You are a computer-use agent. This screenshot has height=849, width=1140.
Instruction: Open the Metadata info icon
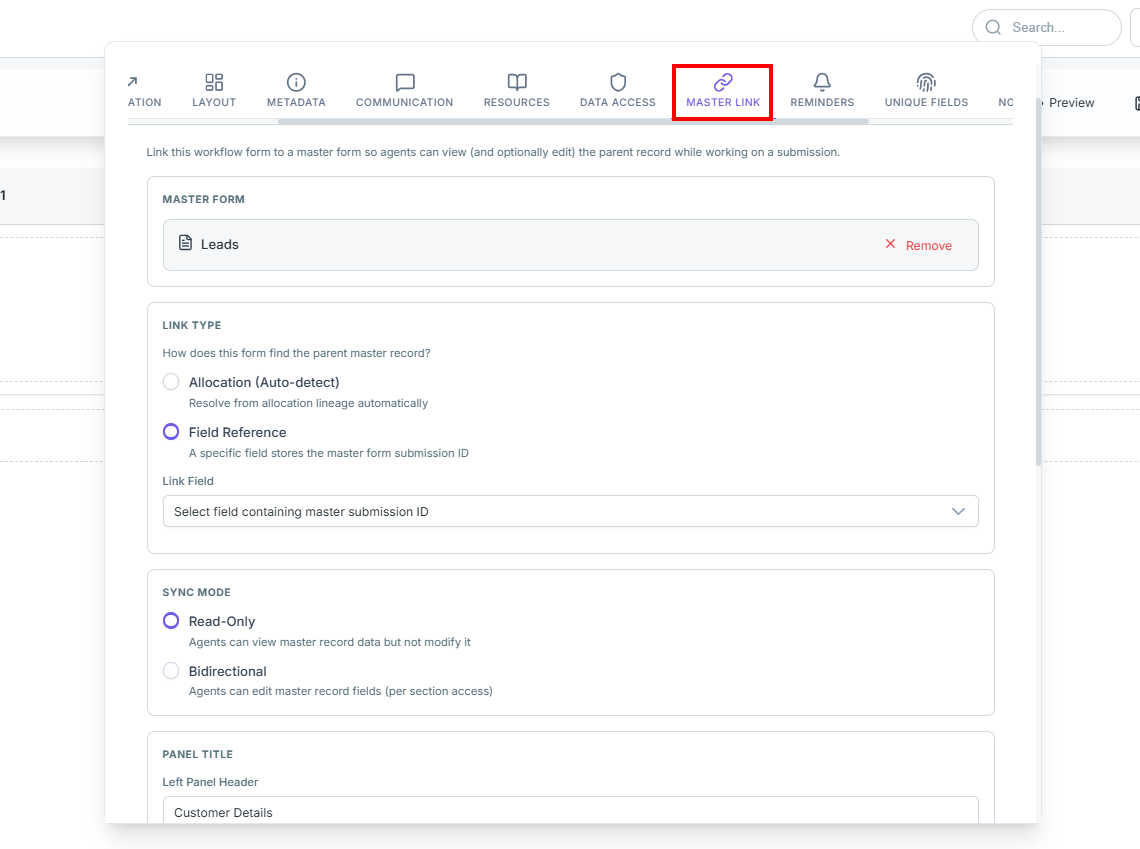tap(296, 82)
